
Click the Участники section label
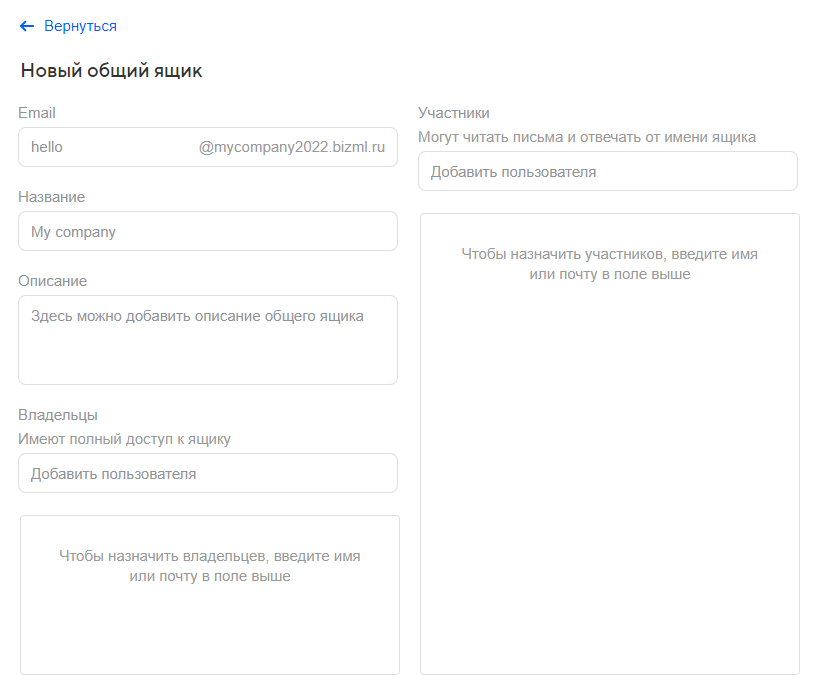pos(454,113)
